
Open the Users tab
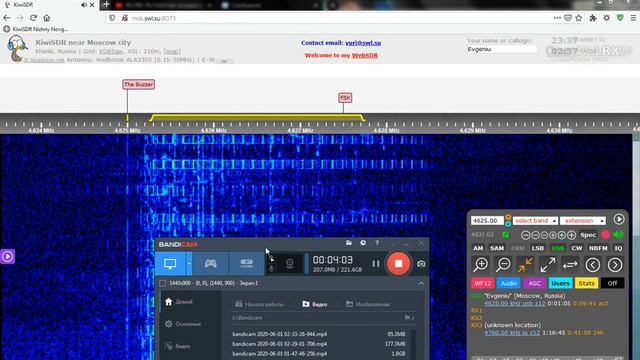pos(560,283)
